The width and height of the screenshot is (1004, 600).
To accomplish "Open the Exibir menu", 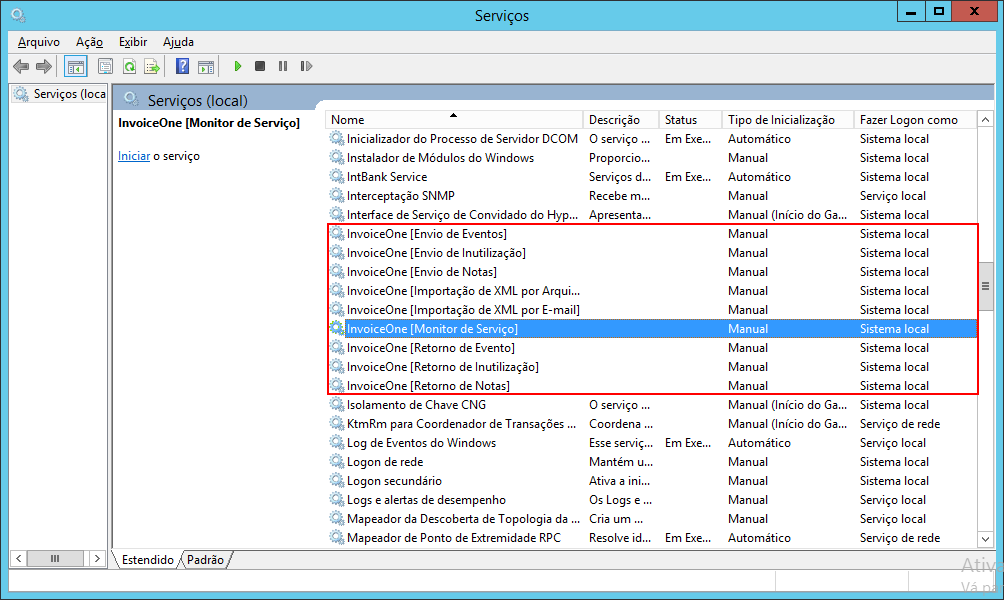I will tap(133, 42).
